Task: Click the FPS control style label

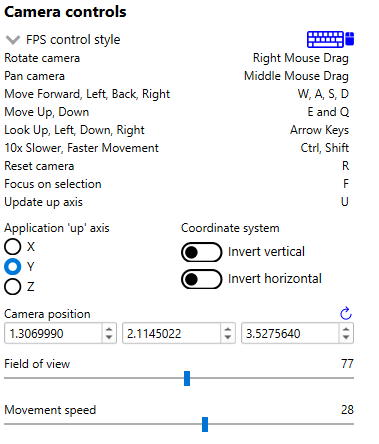Action: [73, 40]
